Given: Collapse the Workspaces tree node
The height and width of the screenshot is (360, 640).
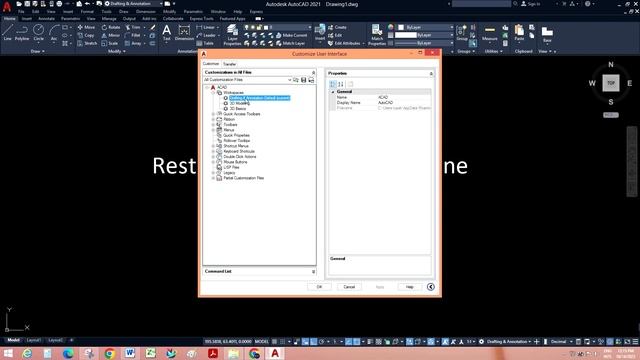Looking at the screenshot, I should click(213, 93).
